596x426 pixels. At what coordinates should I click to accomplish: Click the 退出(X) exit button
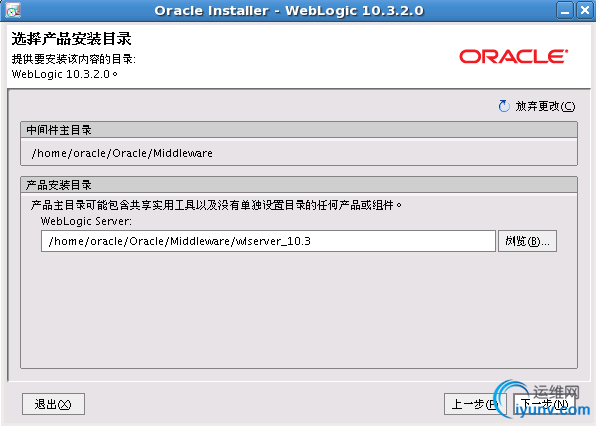(53, 404)
